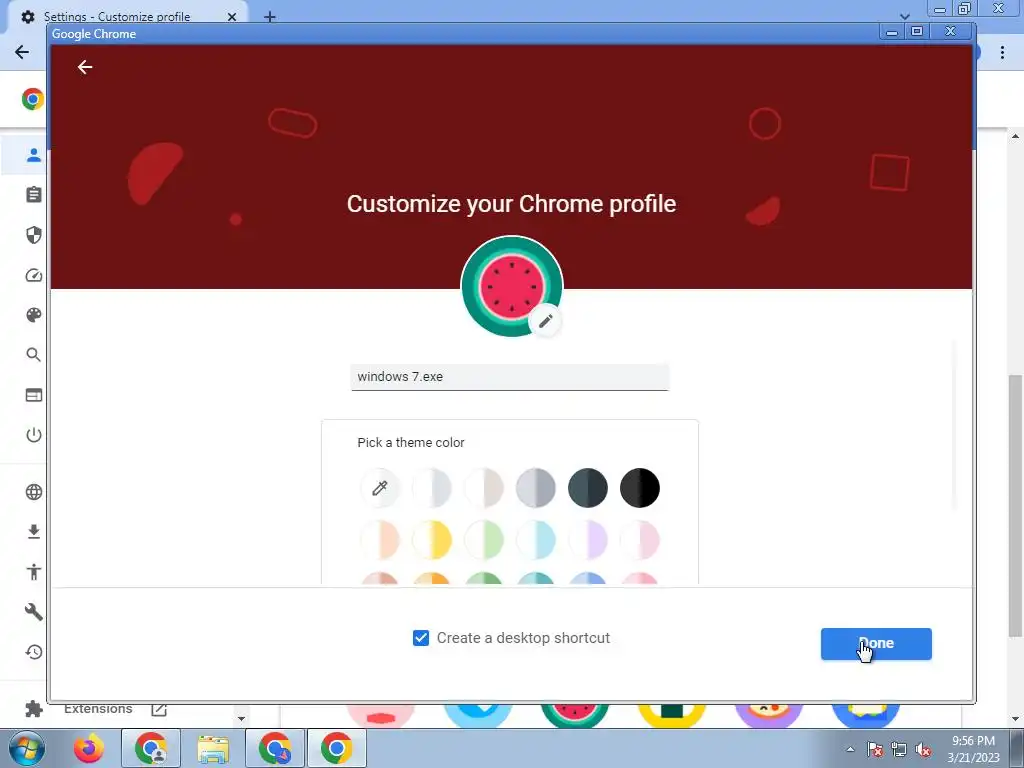The width and height of the screenshot is (1024, 768).
Task: Open Chrome with person badge taskbar icon
Action: (152, 748)
